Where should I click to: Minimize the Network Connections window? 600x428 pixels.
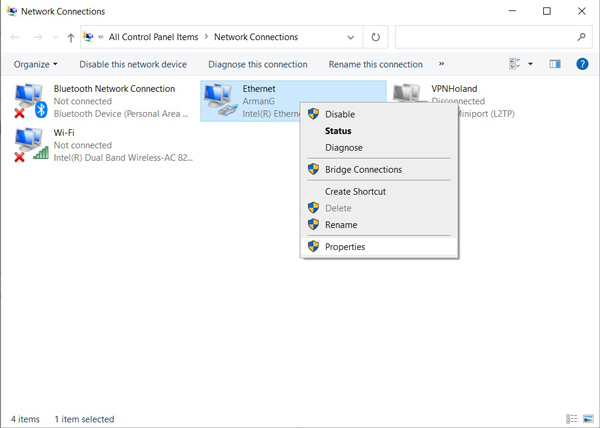coord(512,11)
